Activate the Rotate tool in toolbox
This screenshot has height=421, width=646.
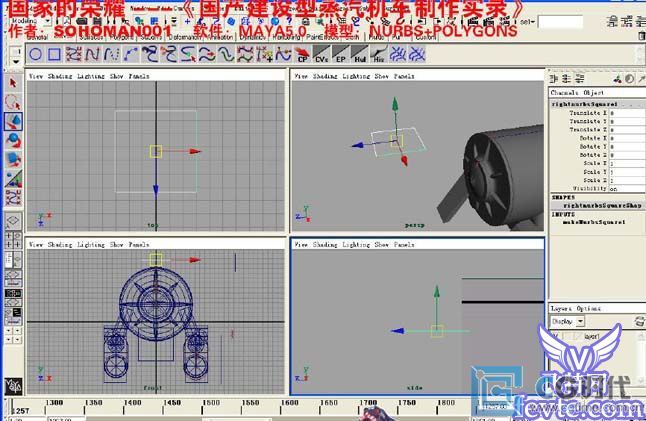[x=13, y=140]
